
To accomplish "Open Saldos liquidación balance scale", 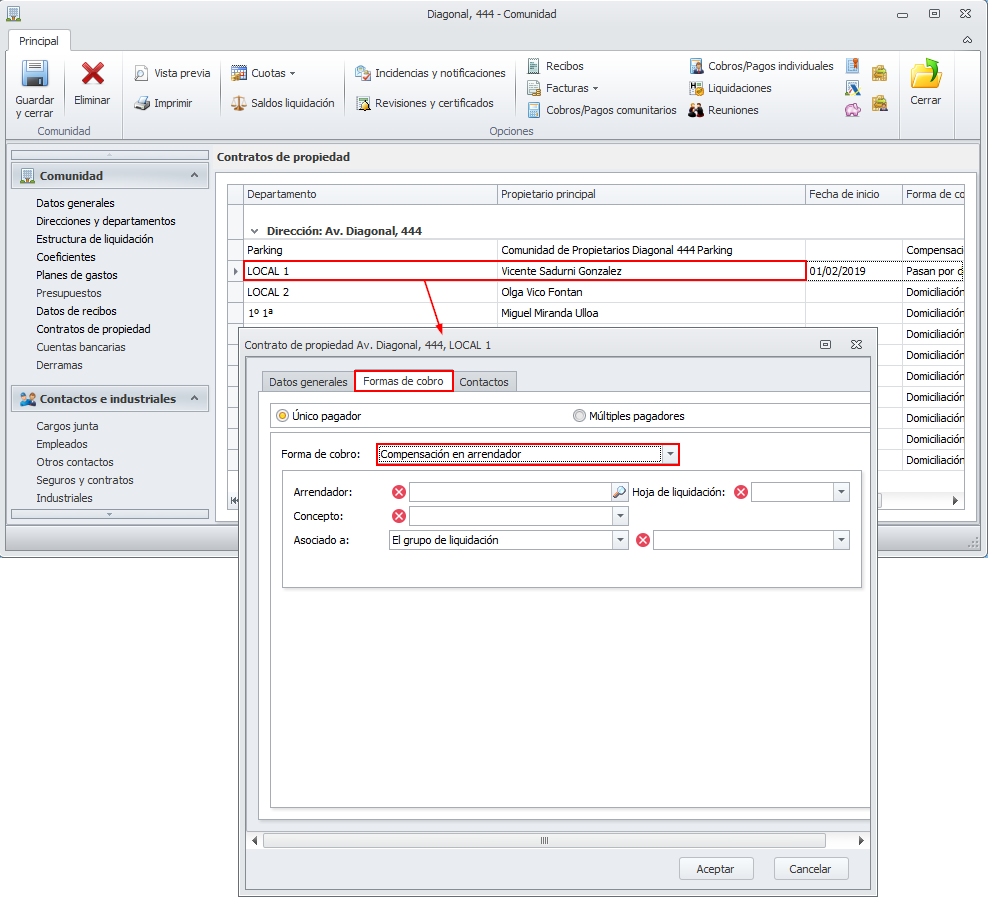I will [283, 103].
